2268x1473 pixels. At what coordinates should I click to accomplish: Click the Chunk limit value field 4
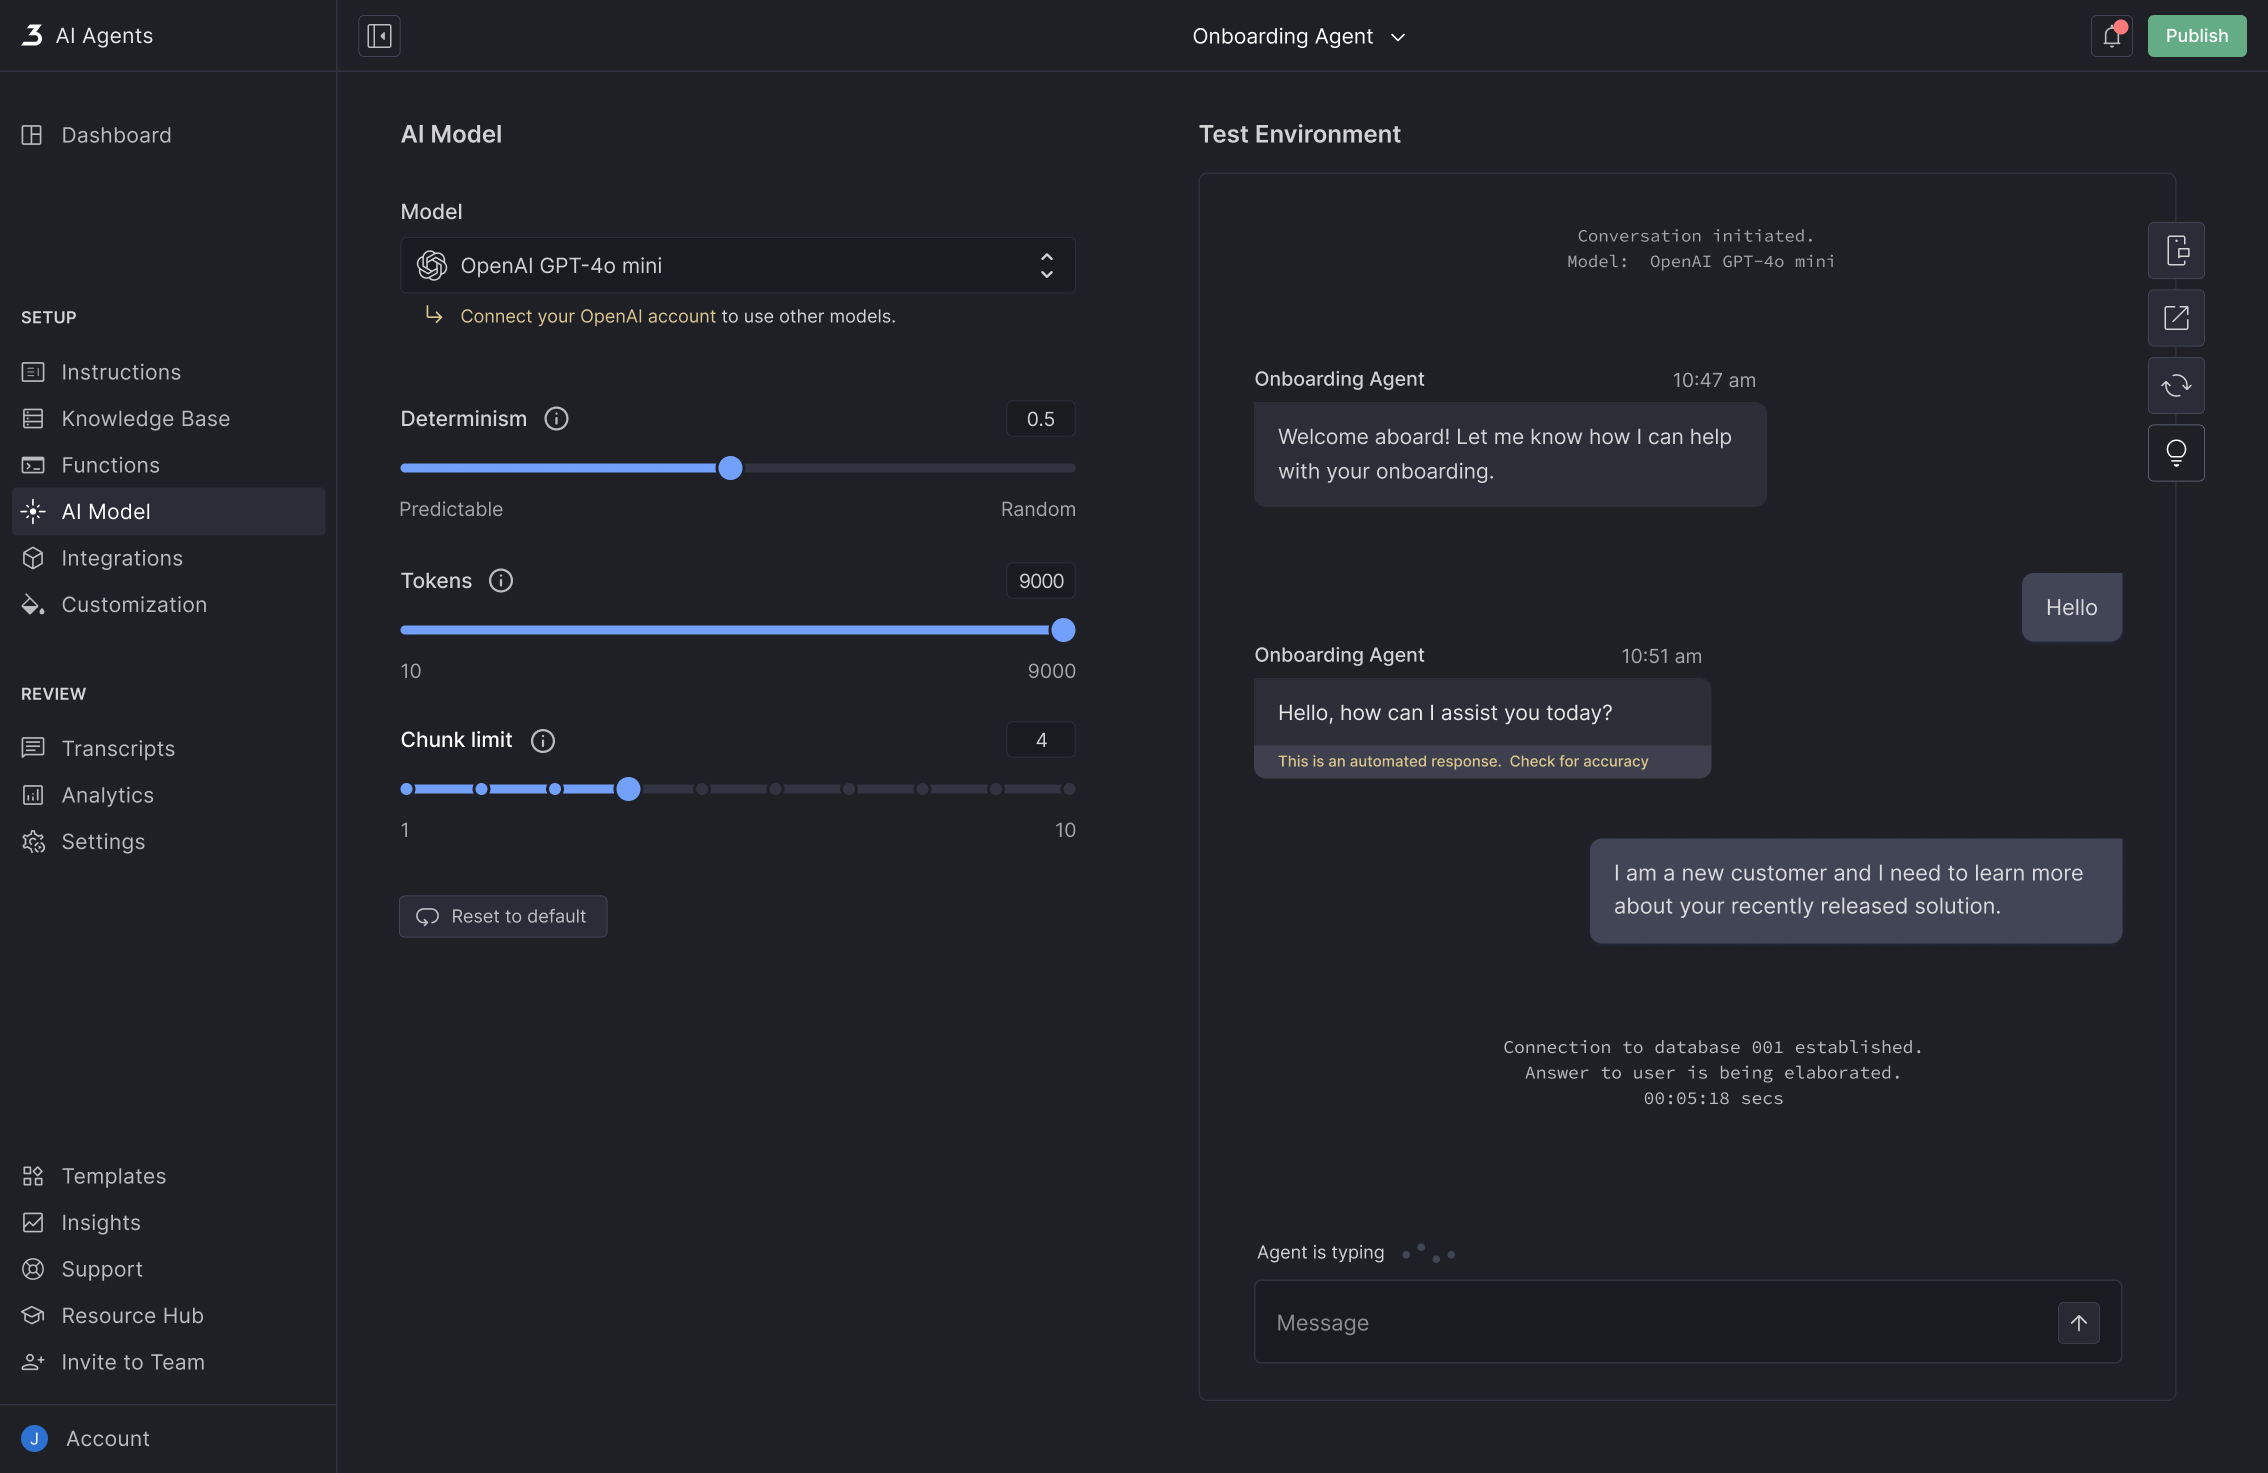(x=1040, y=740)
